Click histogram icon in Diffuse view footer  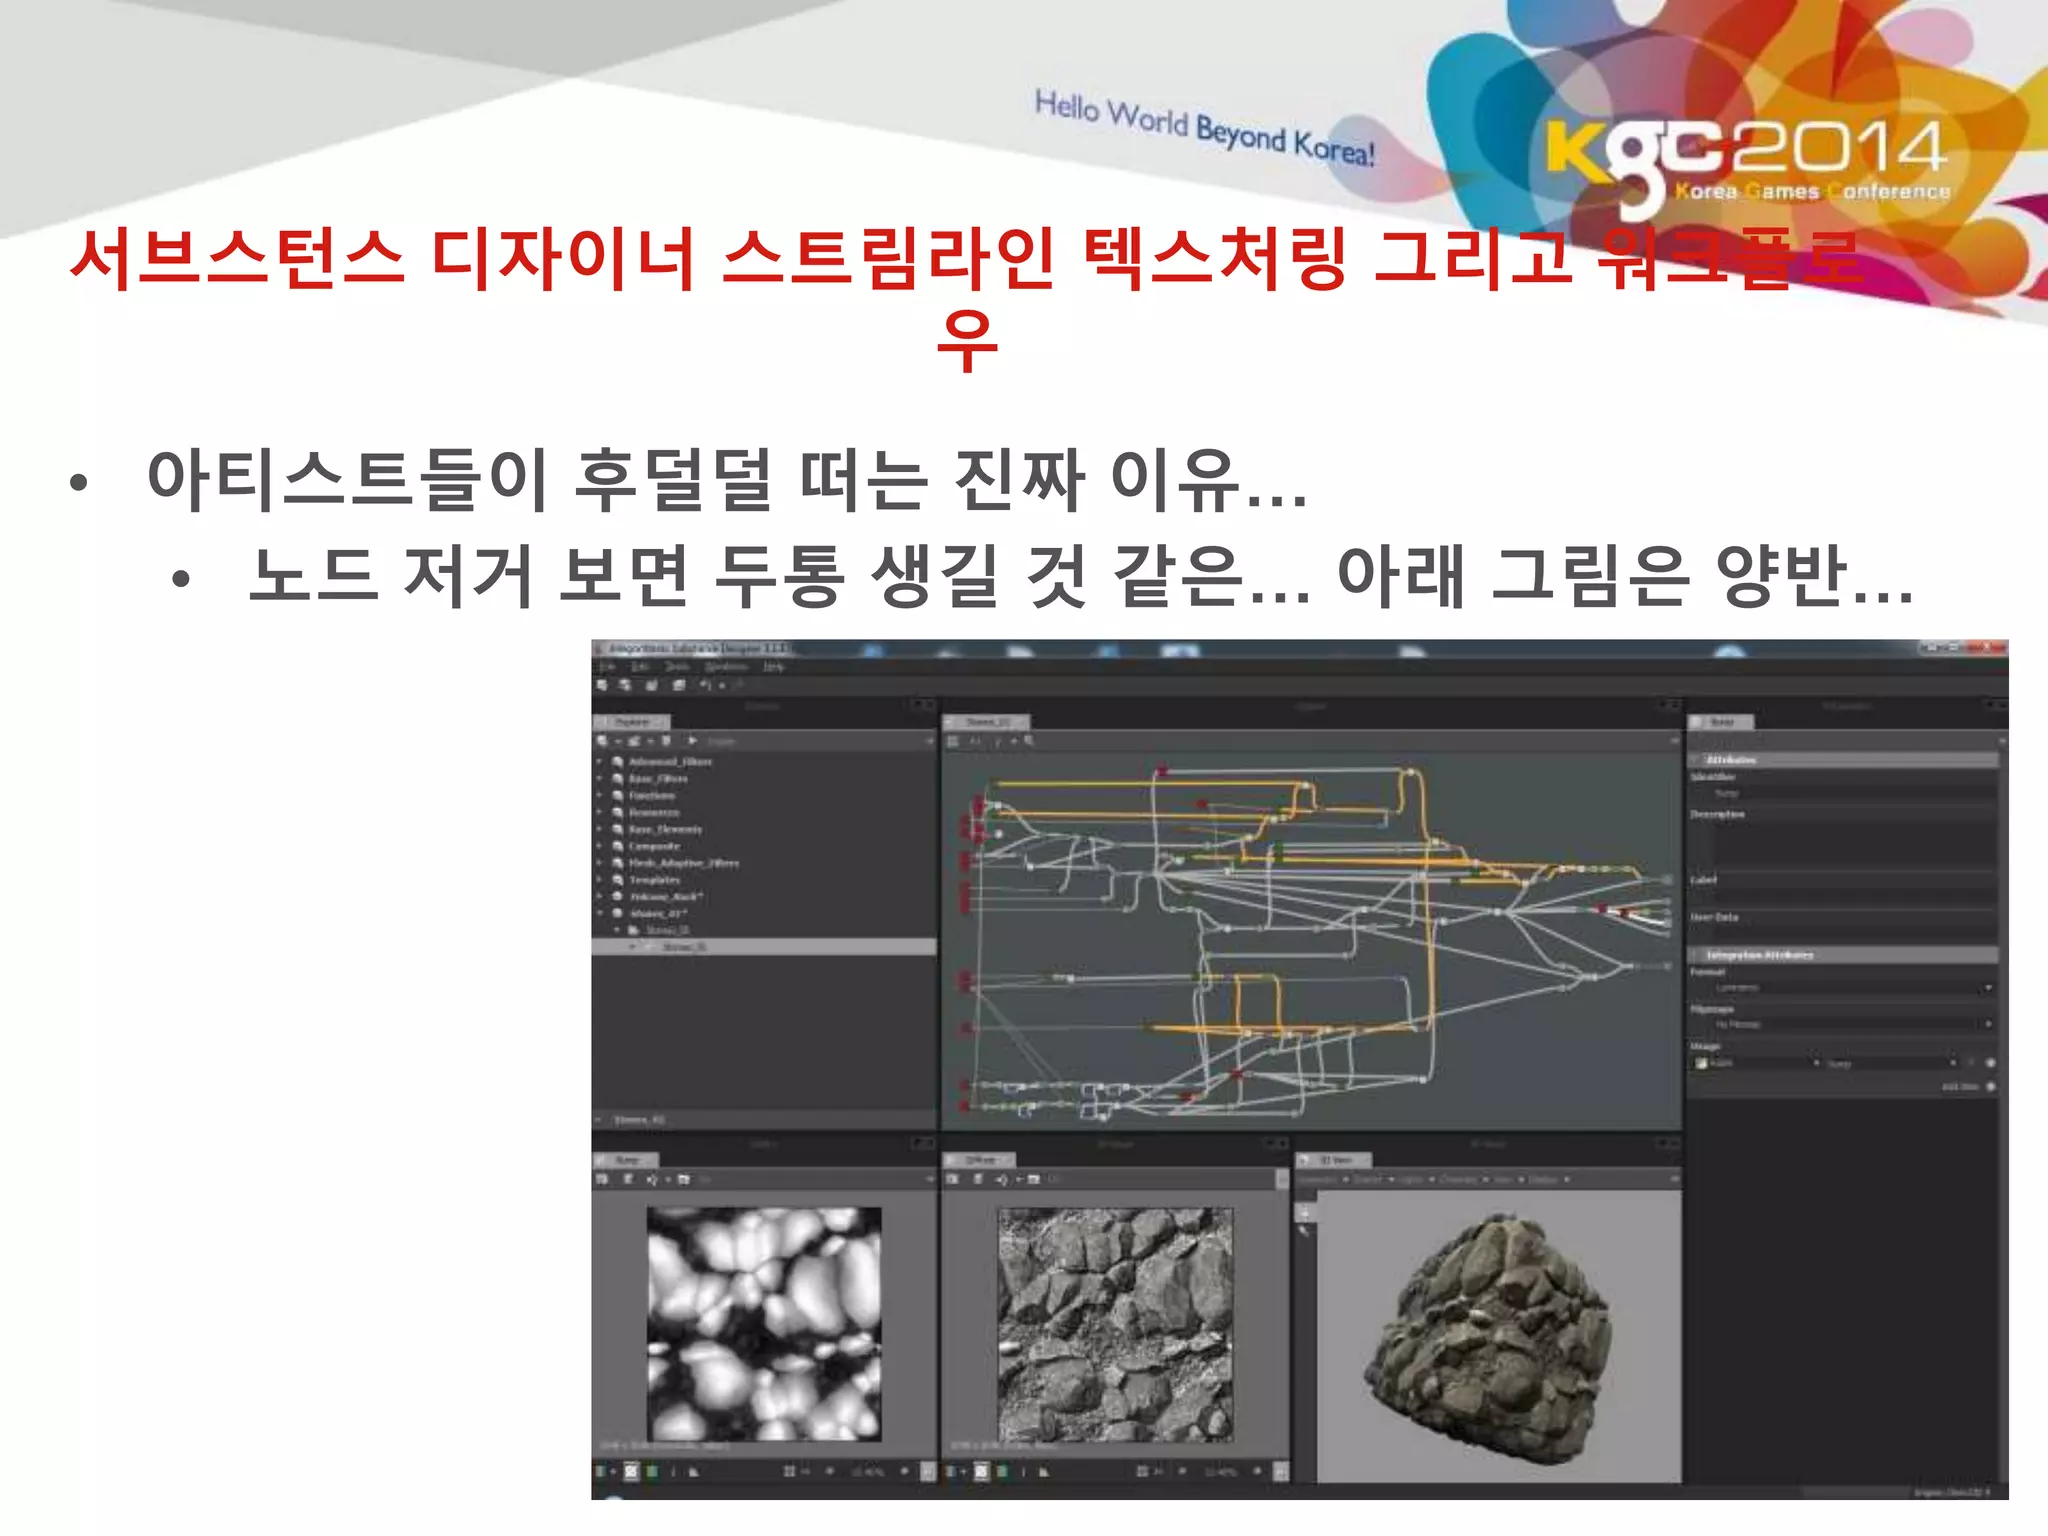(x=1044, y=1472)
